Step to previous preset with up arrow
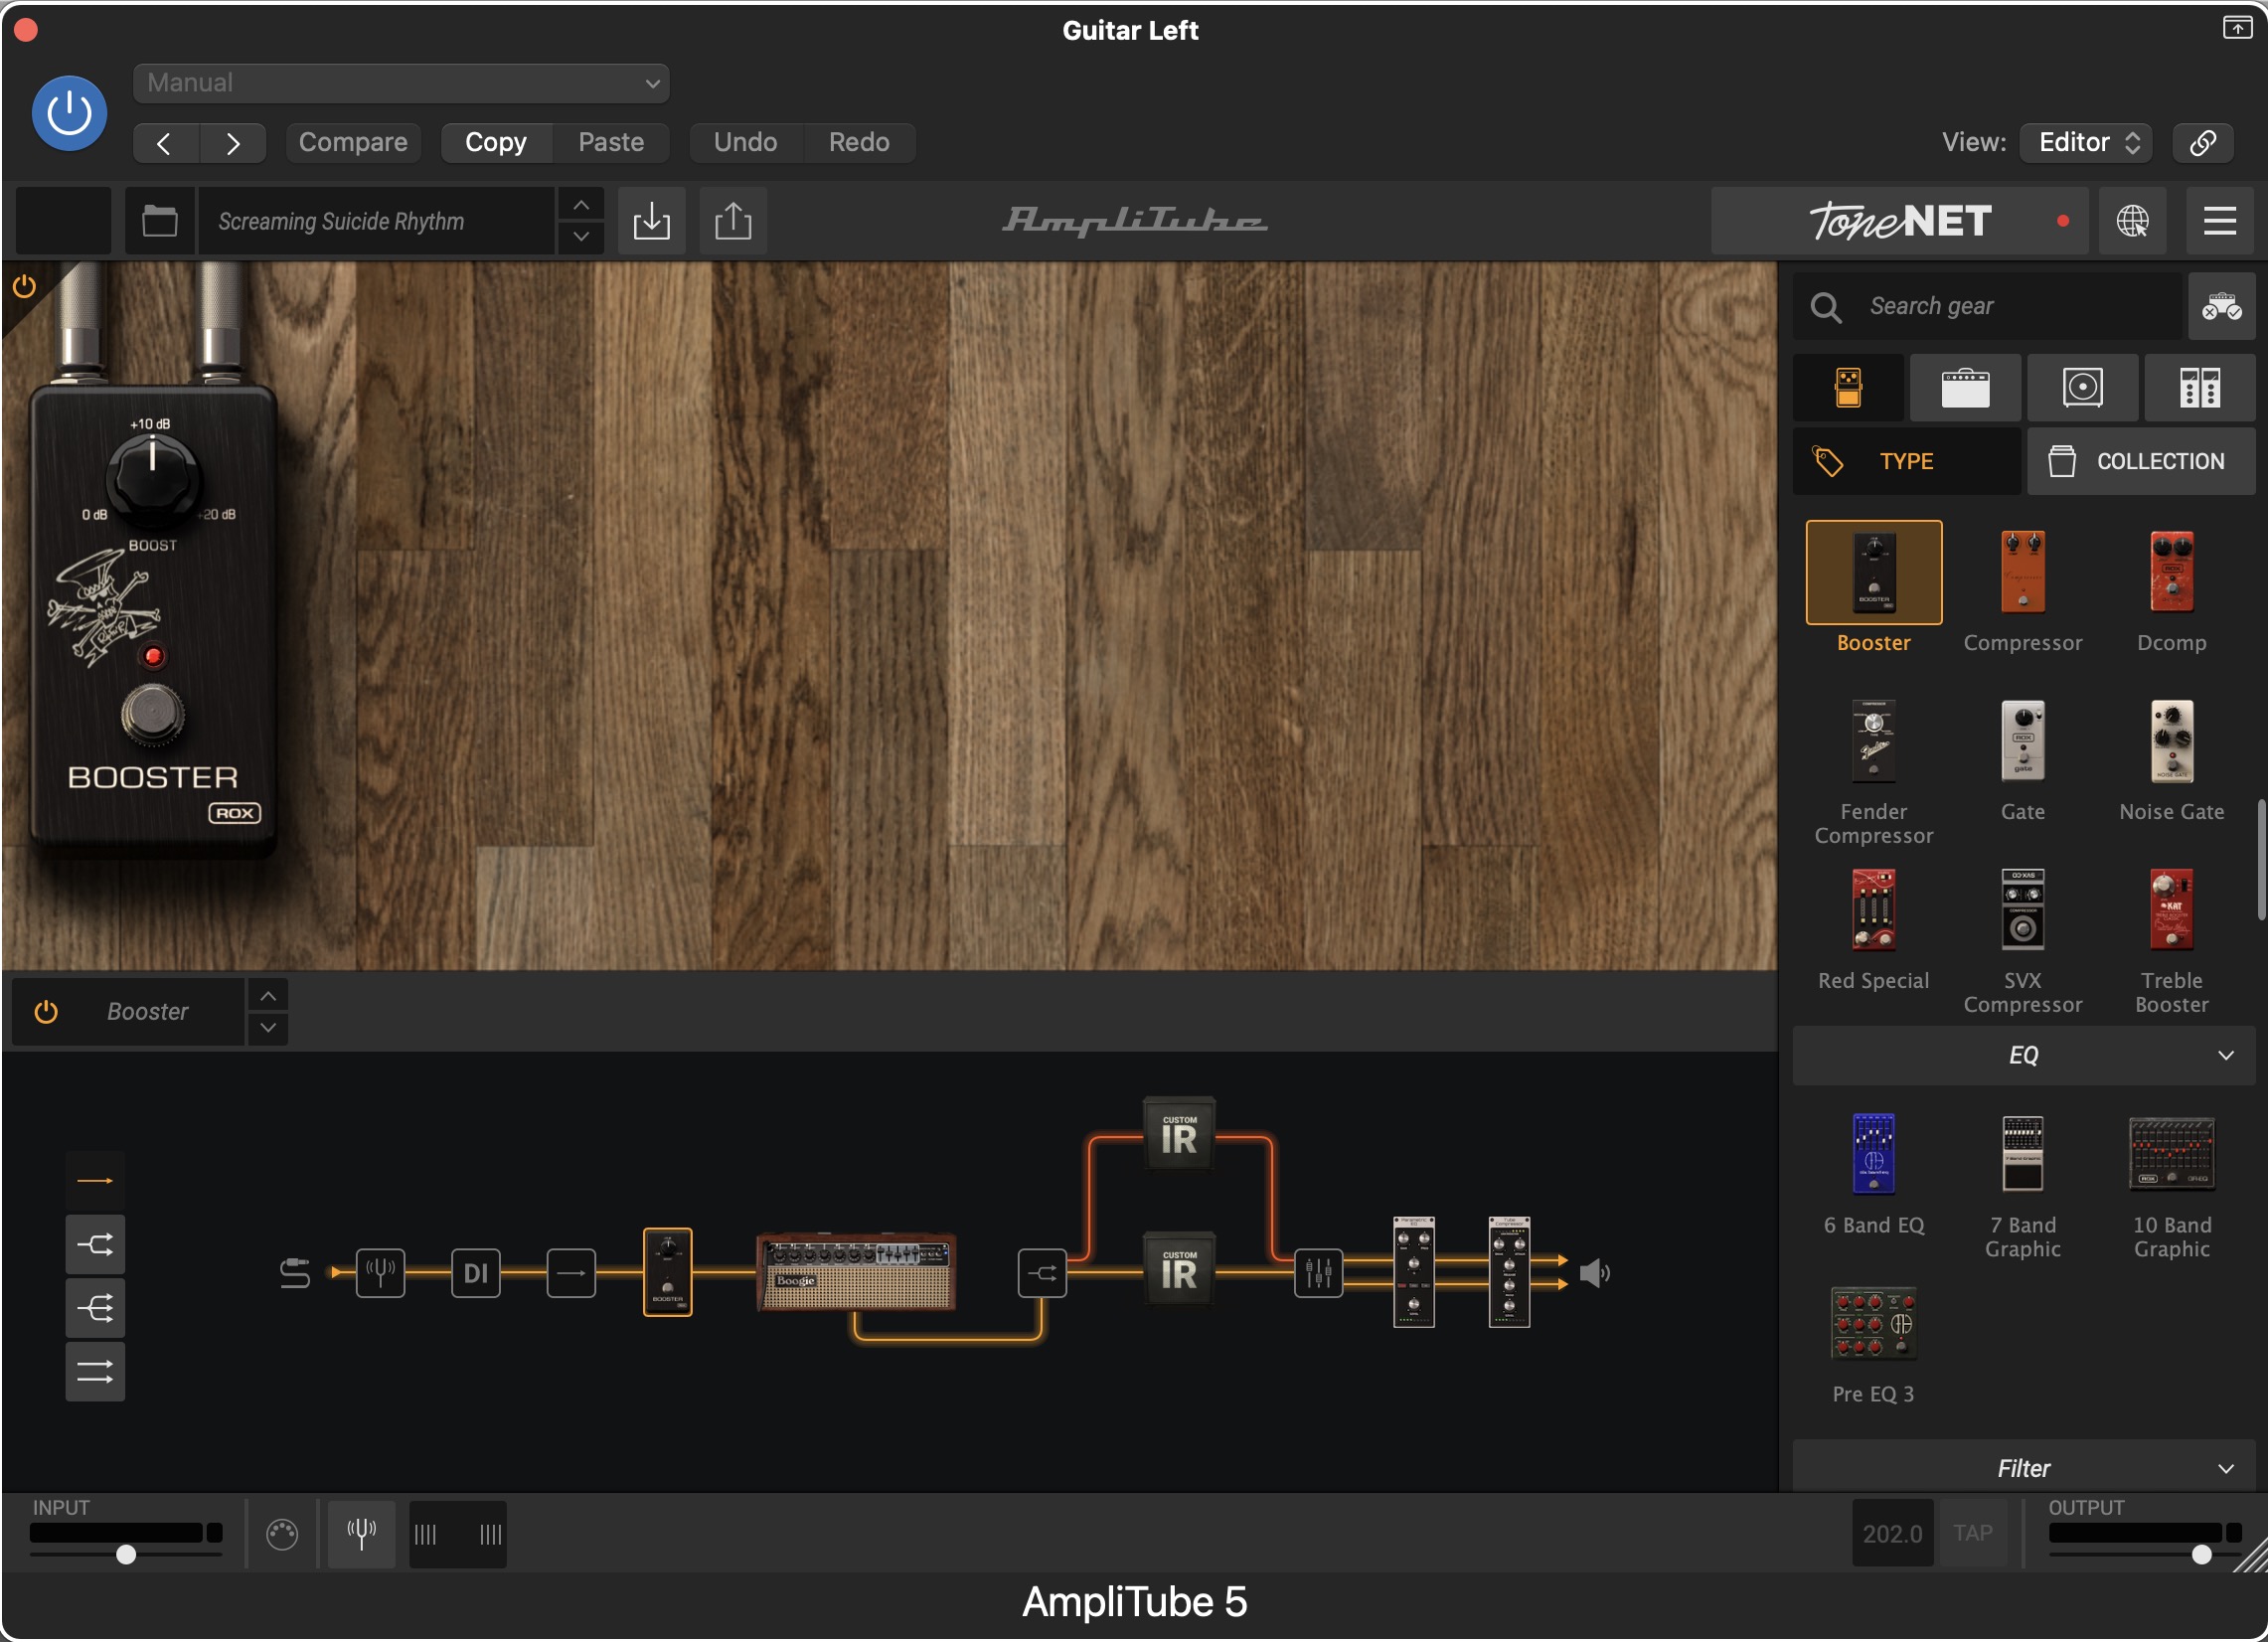 pos(581,205)
